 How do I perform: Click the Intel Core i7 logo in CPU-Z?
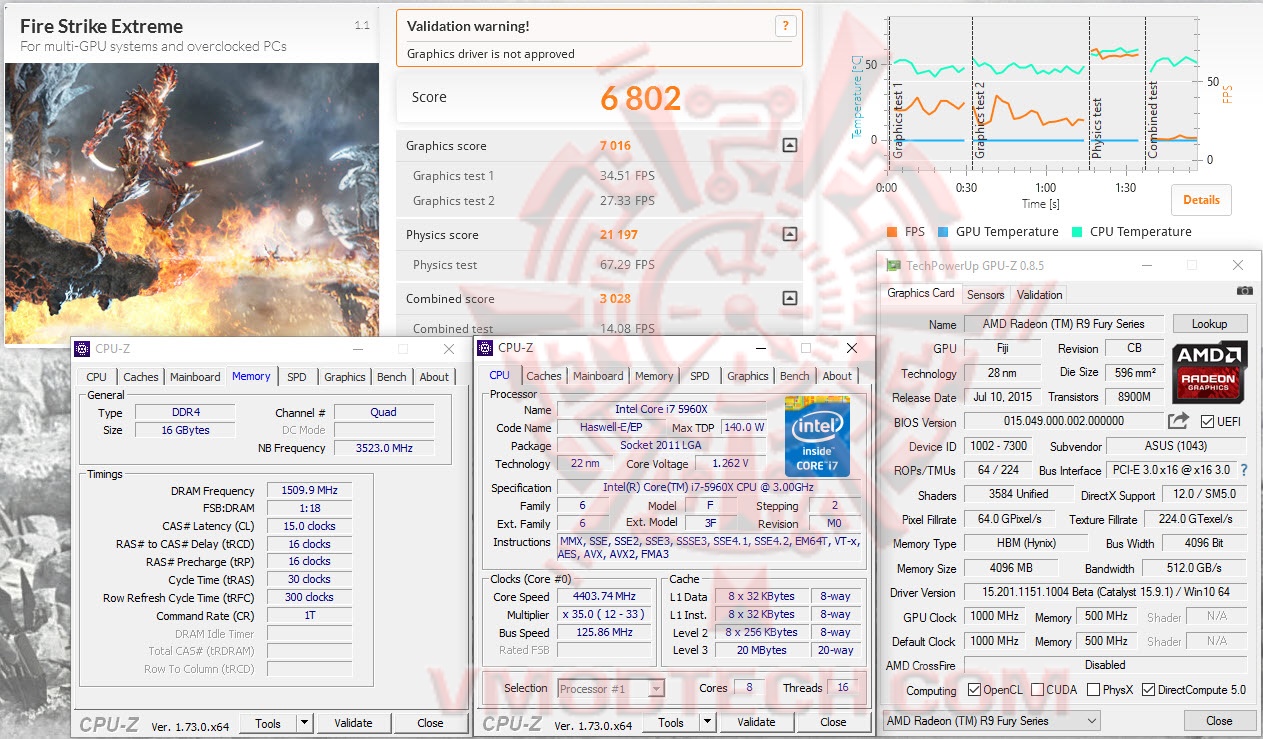coord(817,436)
